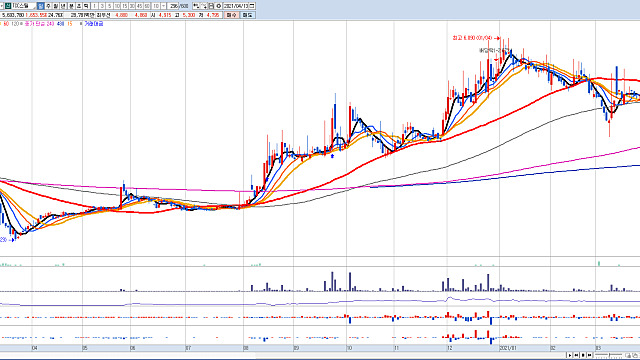Switch to tick (틱) chart period
The image size is (640, 360).
coord(86,6)
